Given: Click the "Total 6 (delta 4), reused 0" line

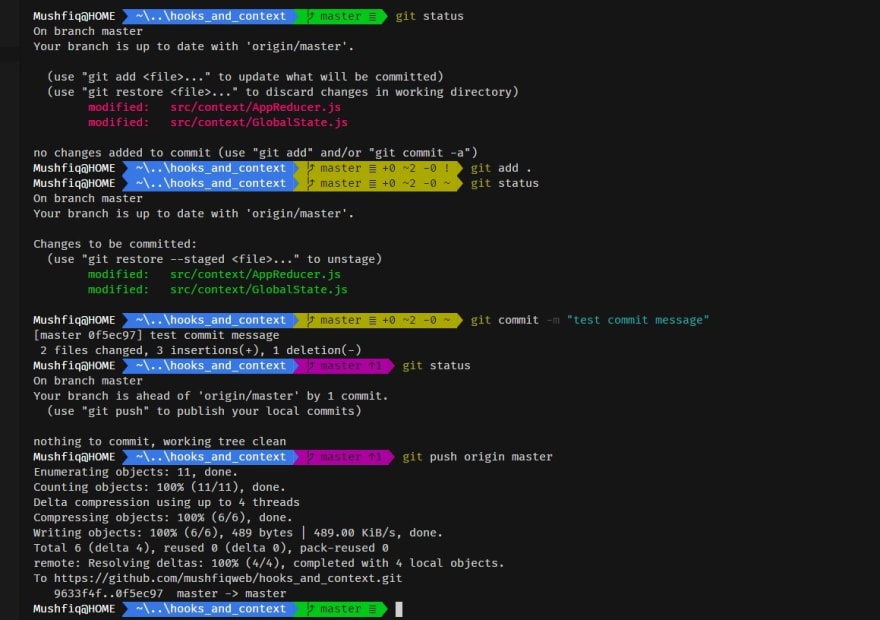Looking at the screenshot, I should pyautogui.click(x=210, y=548).
